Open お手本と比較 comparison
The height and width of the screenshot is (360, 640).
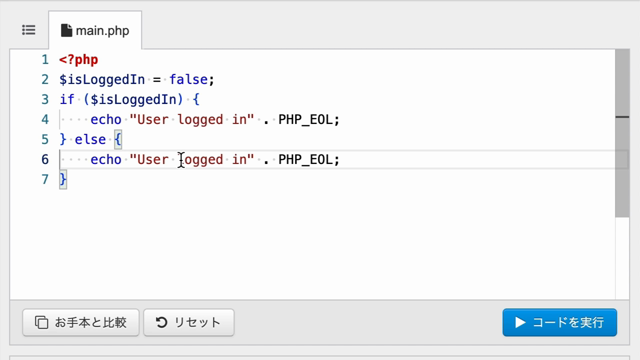coord(81,322)
